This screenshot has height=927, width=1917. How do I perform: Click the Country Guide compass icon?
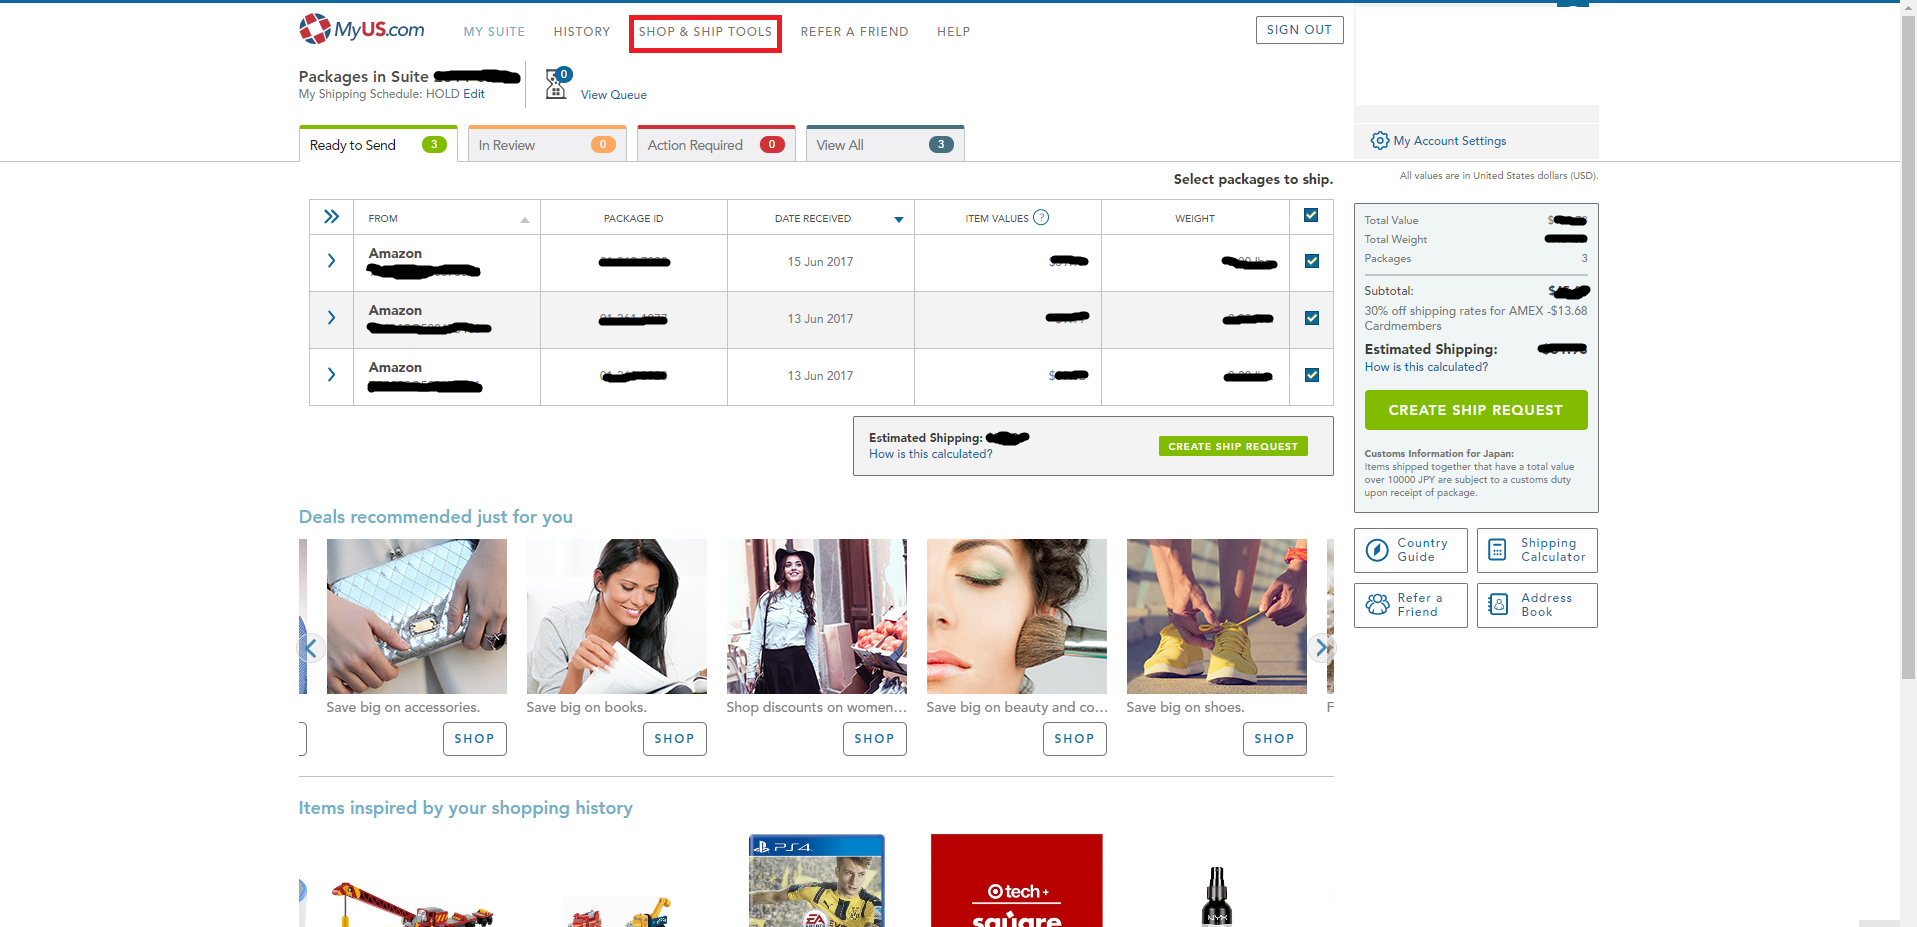pyautogui.click(x=1377, y=550)
